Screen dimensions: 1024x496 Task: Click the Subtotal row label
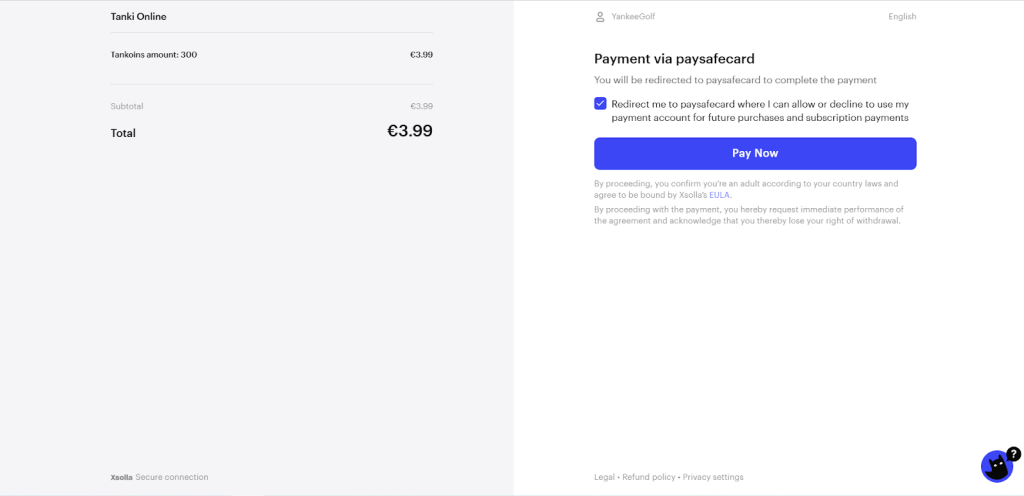point(127,106)
